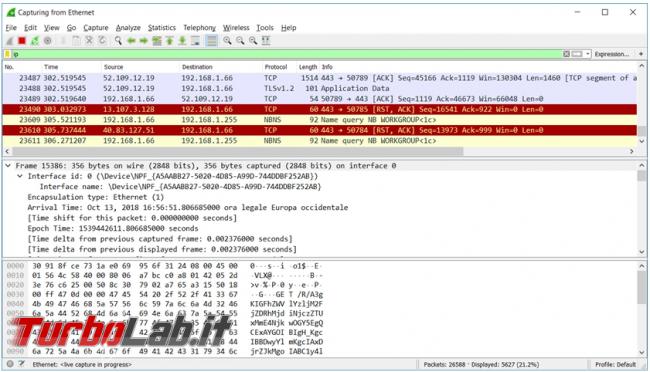Open the Expression... dialog
Screen dimensions: 650x372
(611, 54)
